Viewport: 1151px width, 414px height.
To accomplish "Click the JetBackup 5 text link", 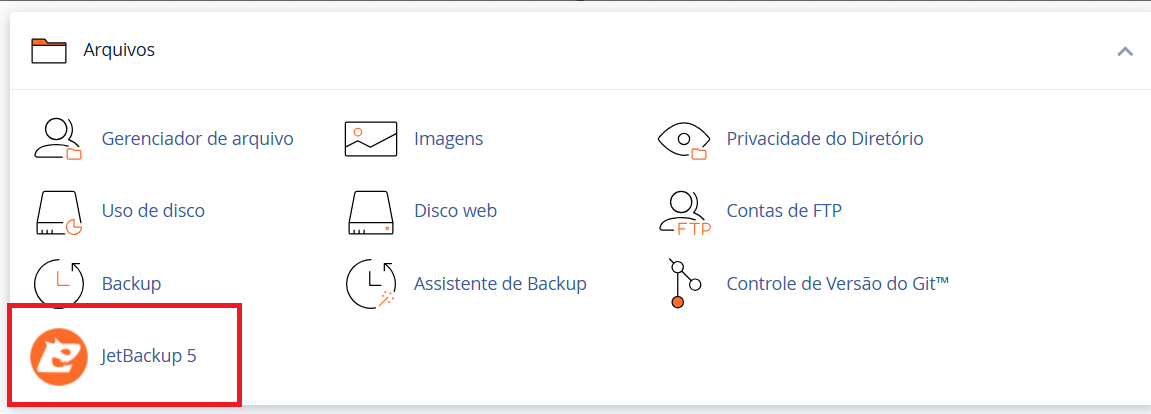I will tap(149, 356).
